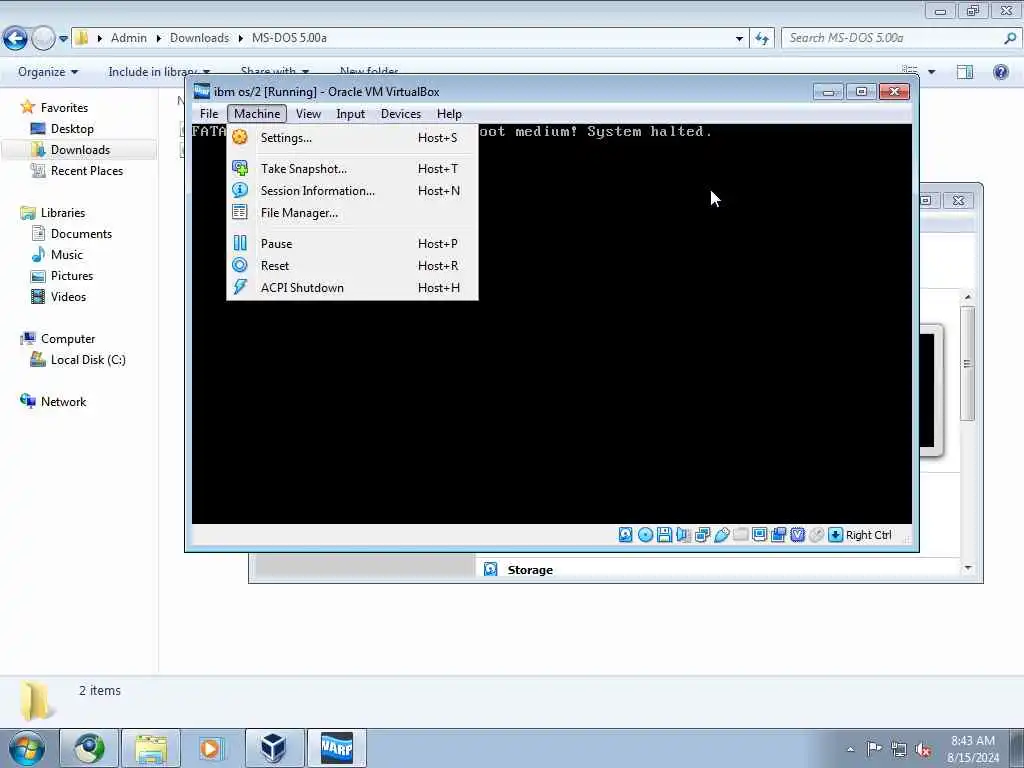Viewport: 1024px width, 768px height.
Task: Pause the virtual machine via menu
Action: (352, 244)
